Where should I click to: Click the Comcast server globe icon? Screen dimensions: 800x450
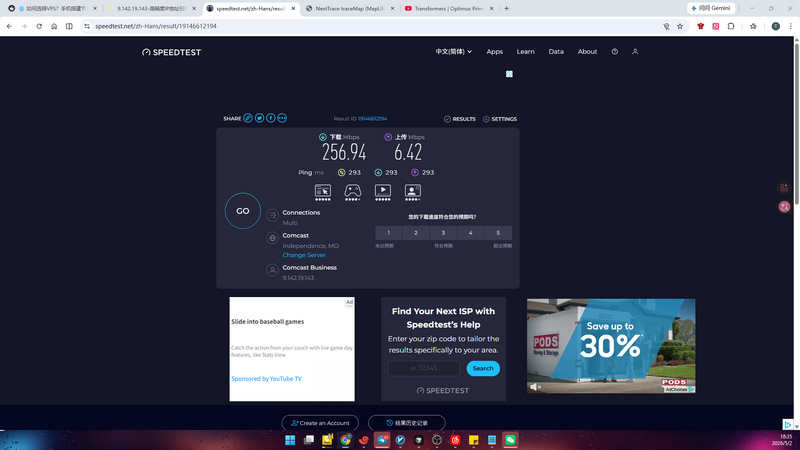(x=272, y=238)
